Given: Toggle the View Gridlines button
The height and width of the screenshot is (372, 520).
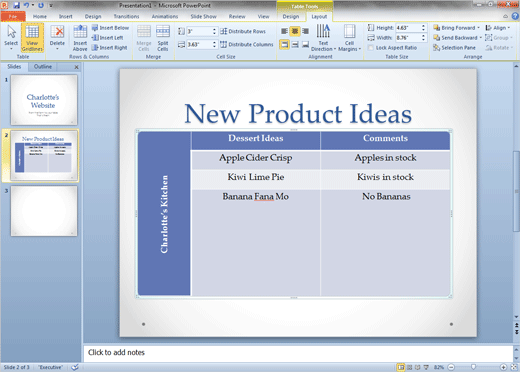Looking at the screenshot, I should coord(32,38).
